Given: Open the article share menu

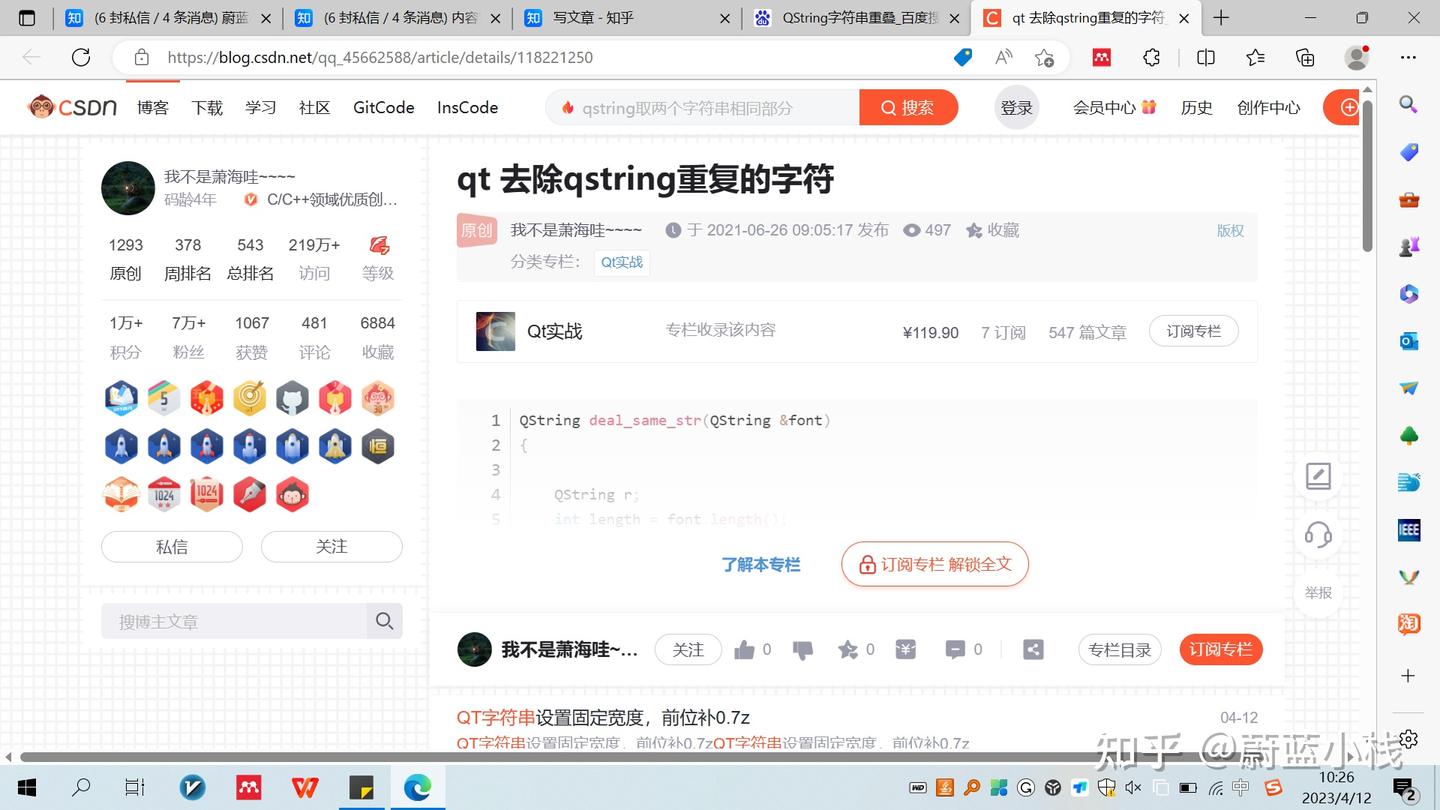Looking at the screenshot, I should (x=1033, y=649).
